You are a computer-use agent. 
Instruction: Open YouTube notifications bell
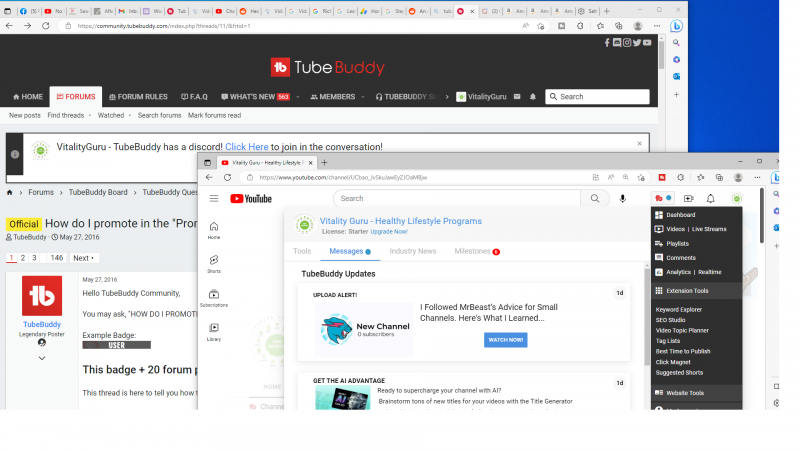[x=710, y=198]
